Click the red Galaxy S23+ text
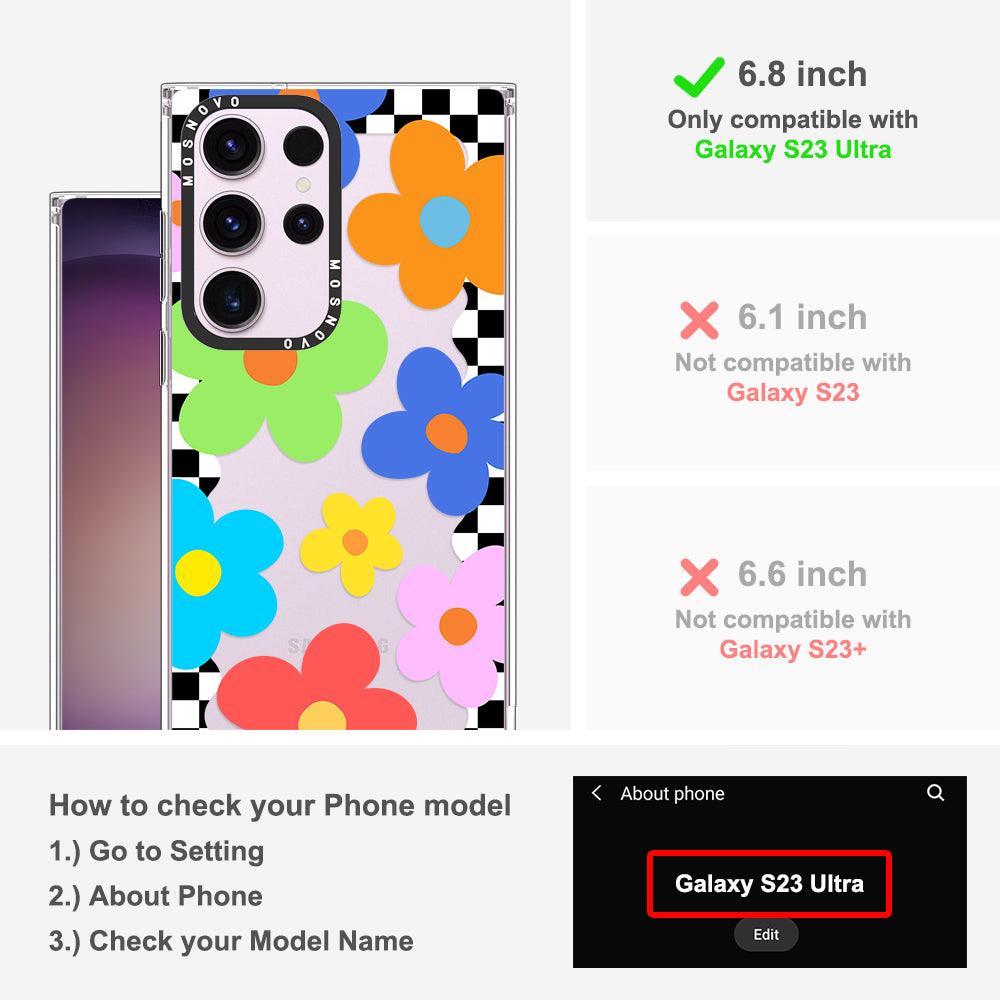The height and width of the screenshot is (1000, 1000). 793,649
